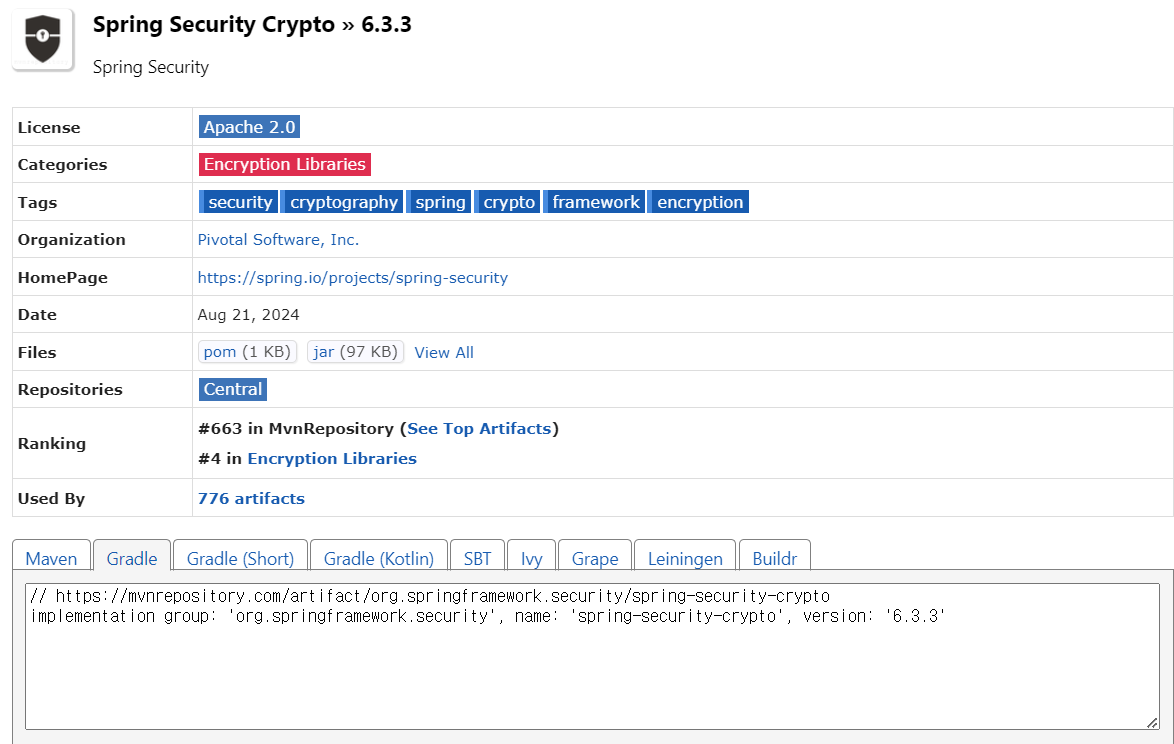Click the License row label
The image size is (1174, 744).
click(49, 128)
